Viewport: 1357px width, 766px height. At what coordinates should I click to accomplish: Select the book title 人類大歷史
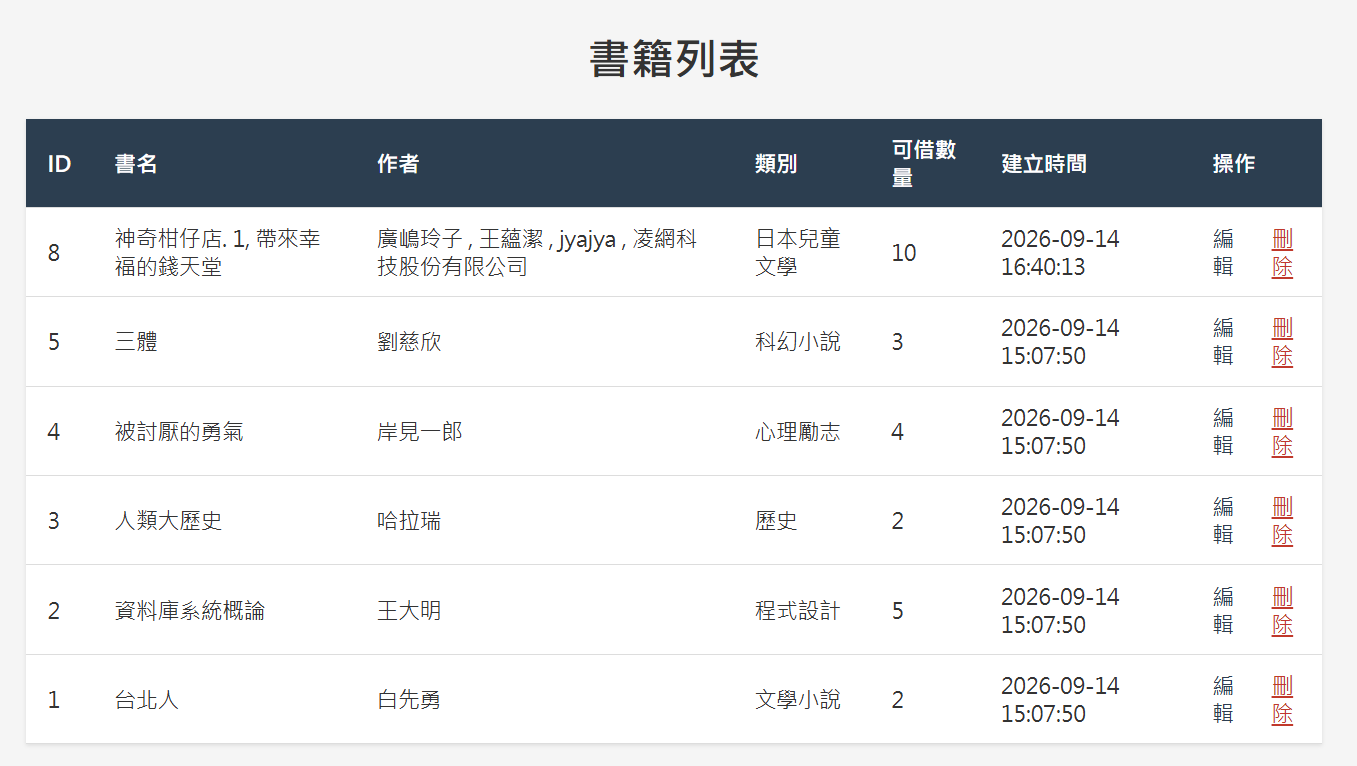[168, 520]
